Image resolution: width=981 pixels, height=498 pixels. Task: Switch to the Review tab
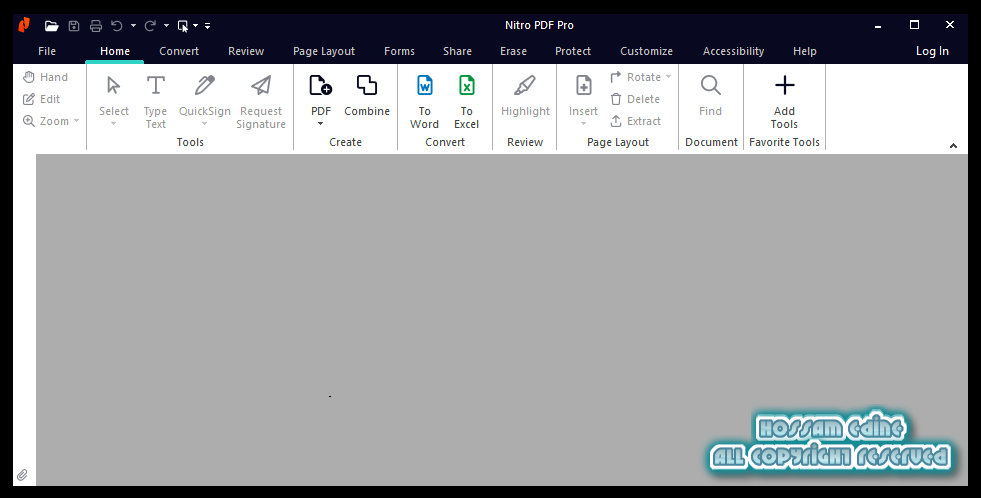pos(246,51)
